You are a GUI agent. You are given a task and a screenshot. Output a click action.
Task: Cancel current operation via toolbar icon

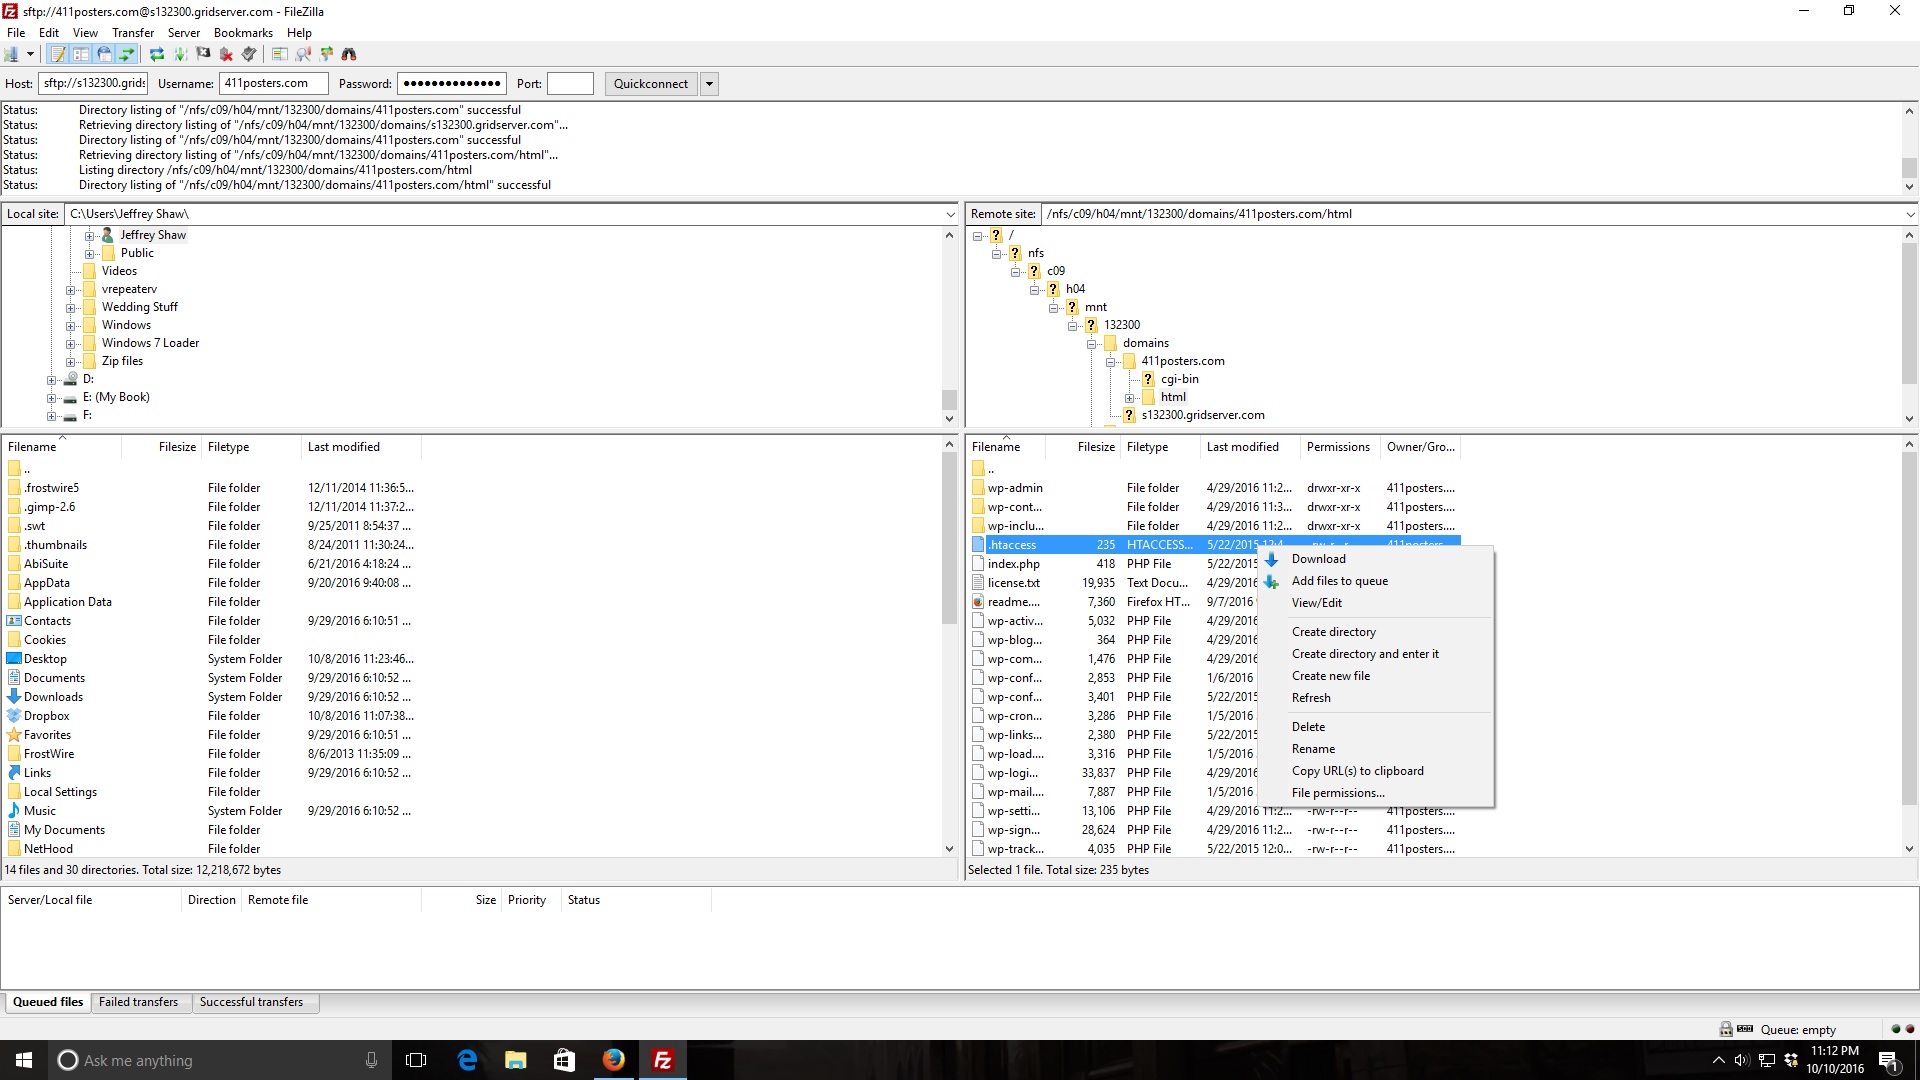coord(203,54)
